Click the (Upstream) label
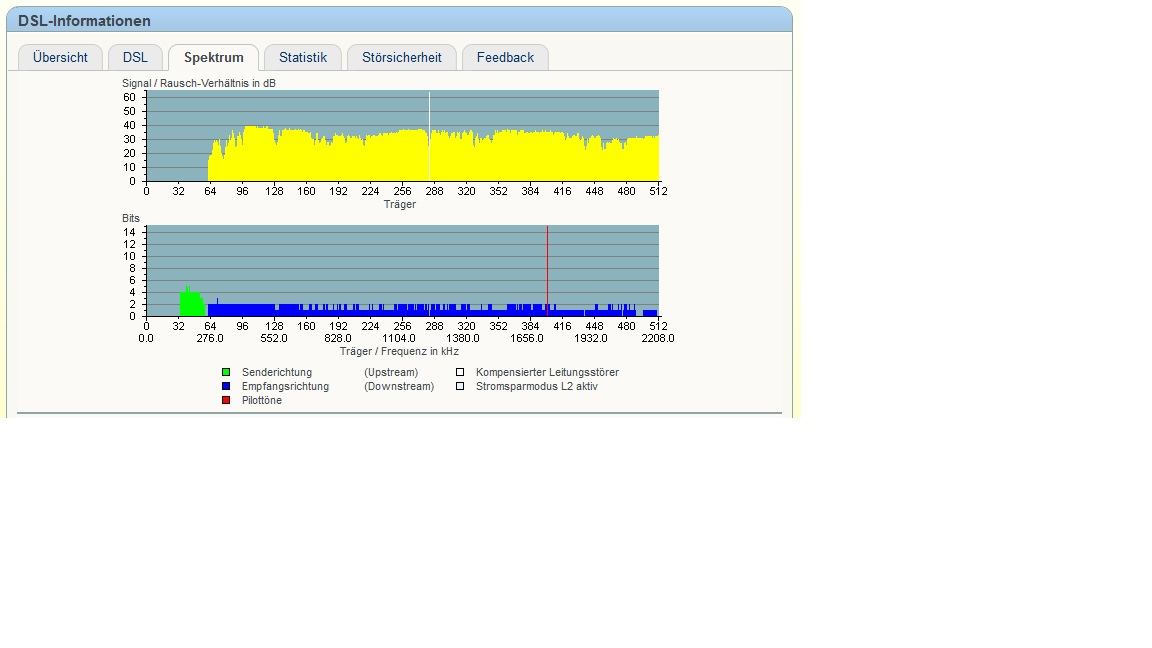Viewport: 1152px width, 648px height. coord(391,372)
